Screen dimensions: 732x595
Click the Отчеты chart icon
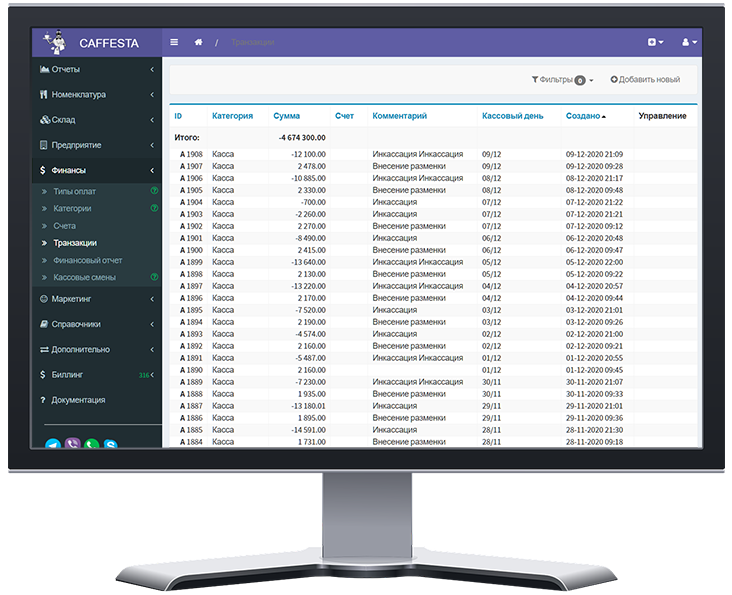coord(44,69)
